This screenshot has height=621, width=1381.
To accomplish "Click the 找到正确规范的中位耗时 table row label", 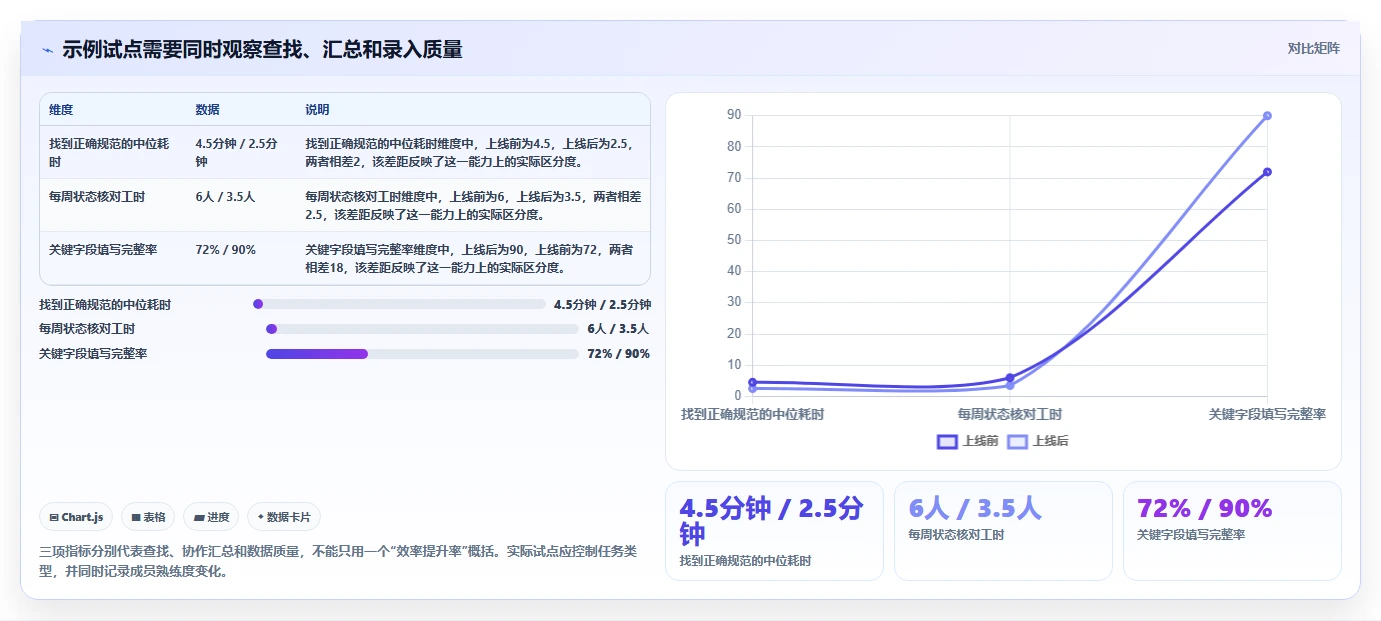I will [109, 152].
